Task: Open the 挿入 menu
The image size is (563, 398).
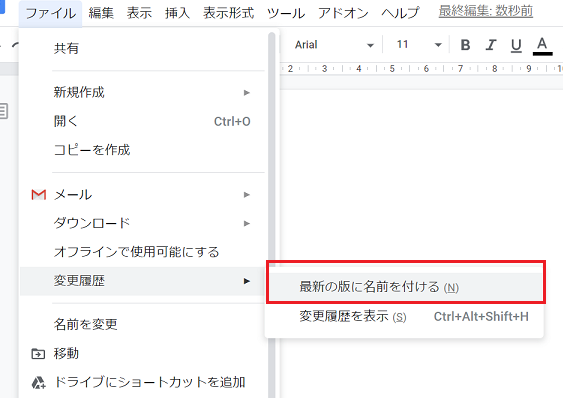Action: [177, 13]
